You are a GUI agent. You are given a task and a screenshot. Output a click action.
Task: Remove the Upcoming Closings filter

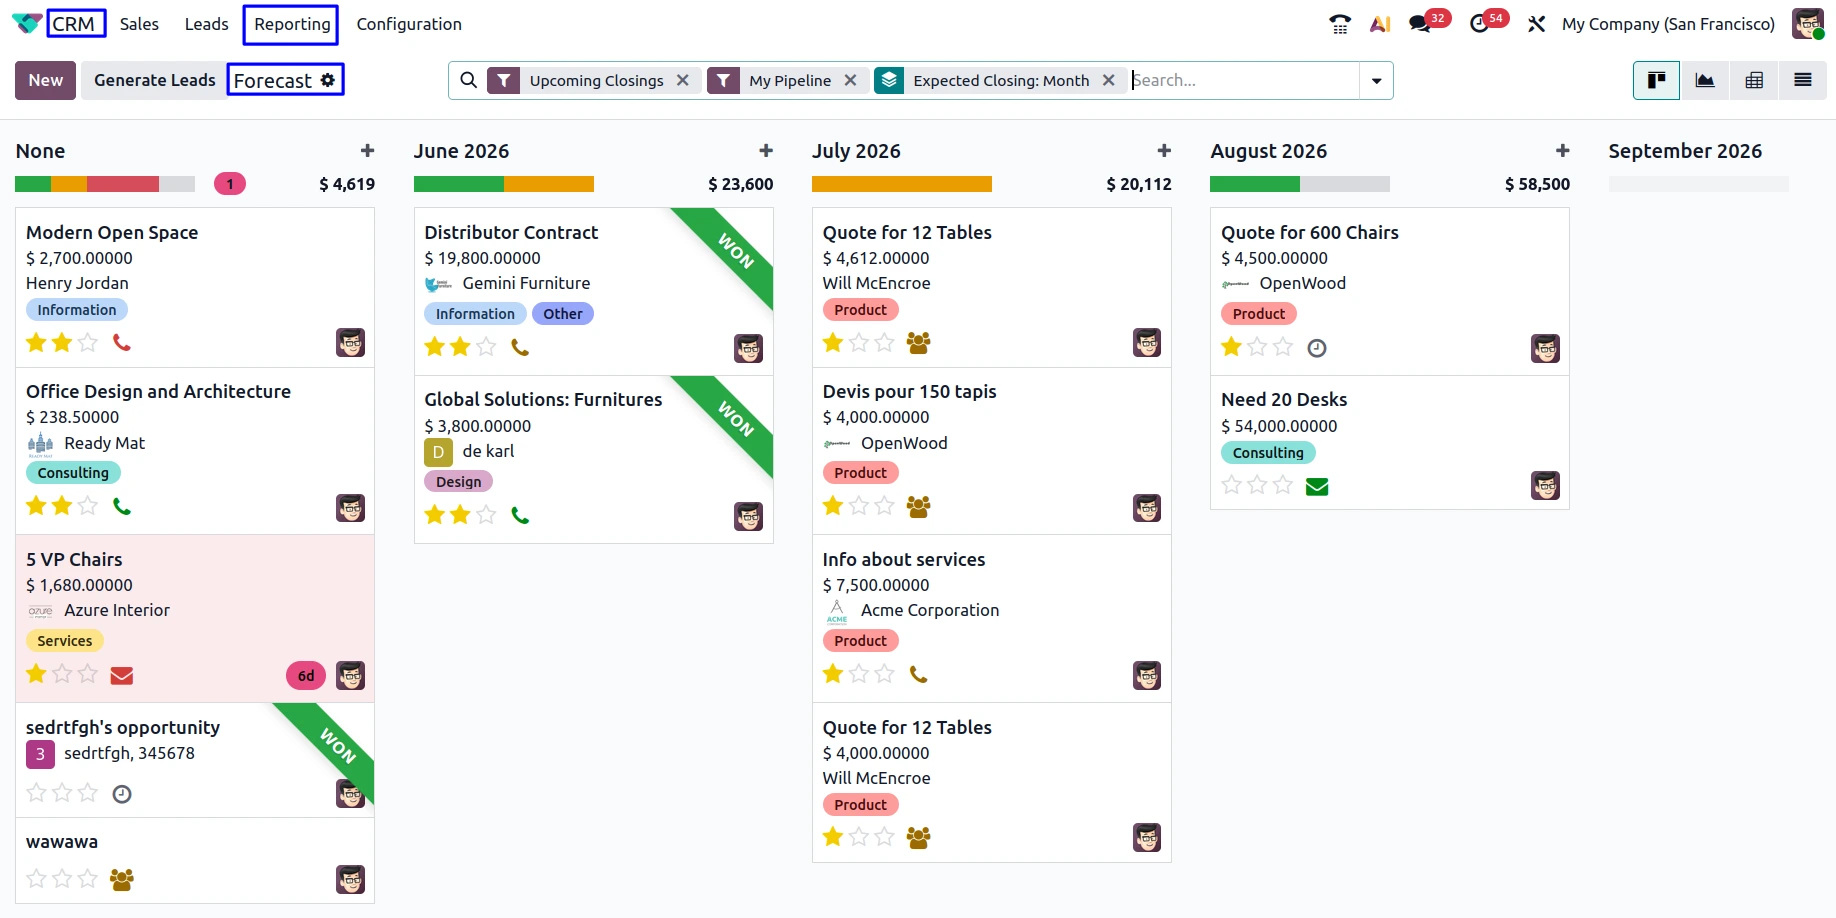tap(682, 80)
